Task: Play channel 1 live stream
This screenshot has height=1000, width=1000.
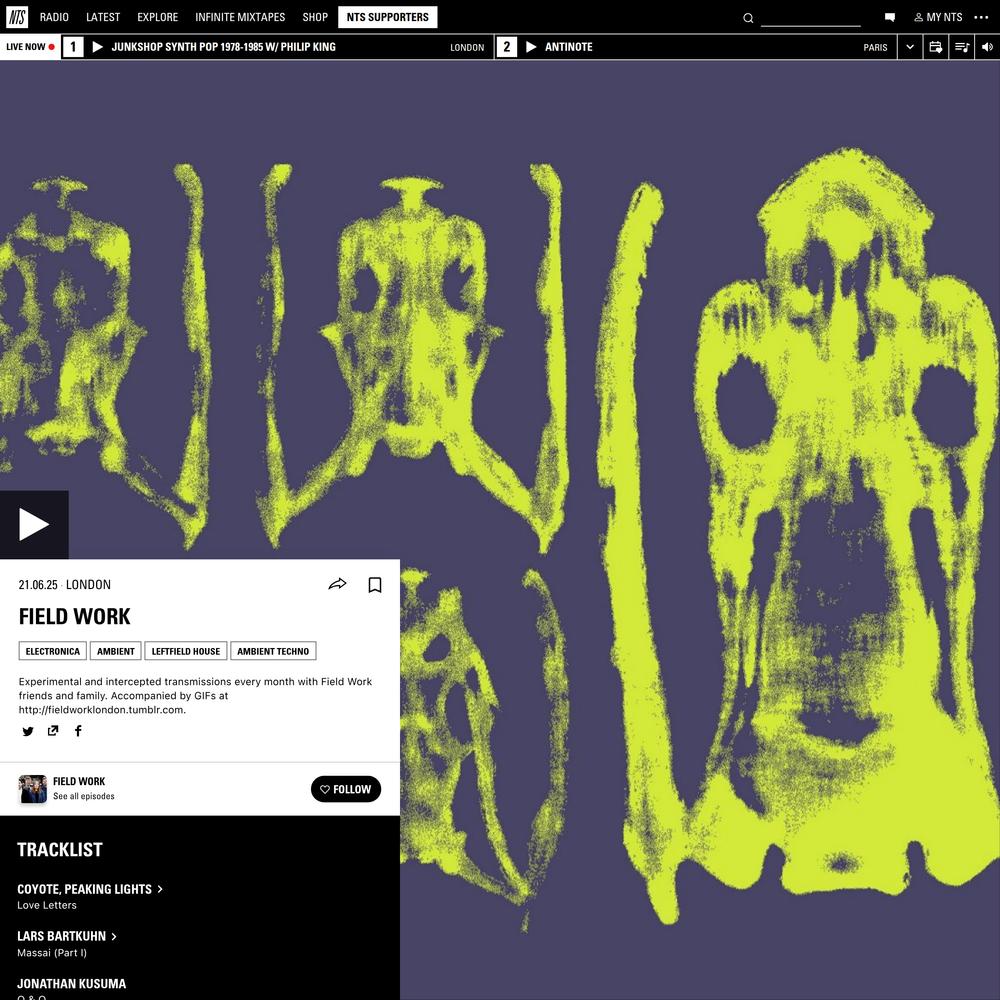Action: (x=98, y=47)
